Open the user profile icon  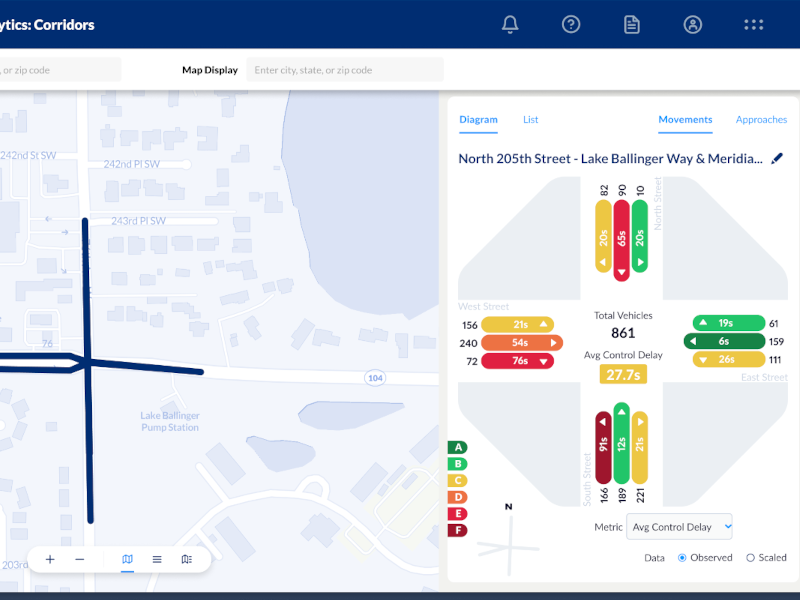point(692,24)
